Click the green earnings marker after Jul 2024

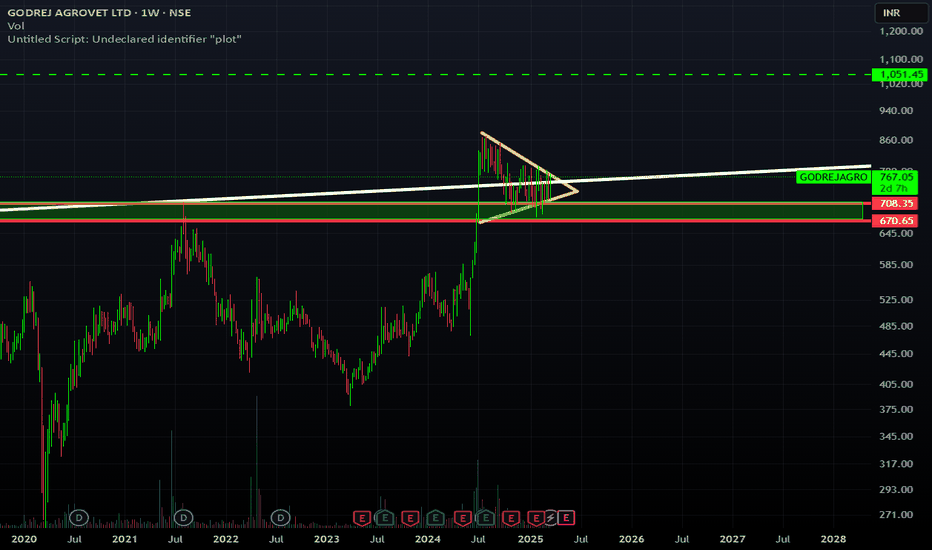tap(486, 518)
